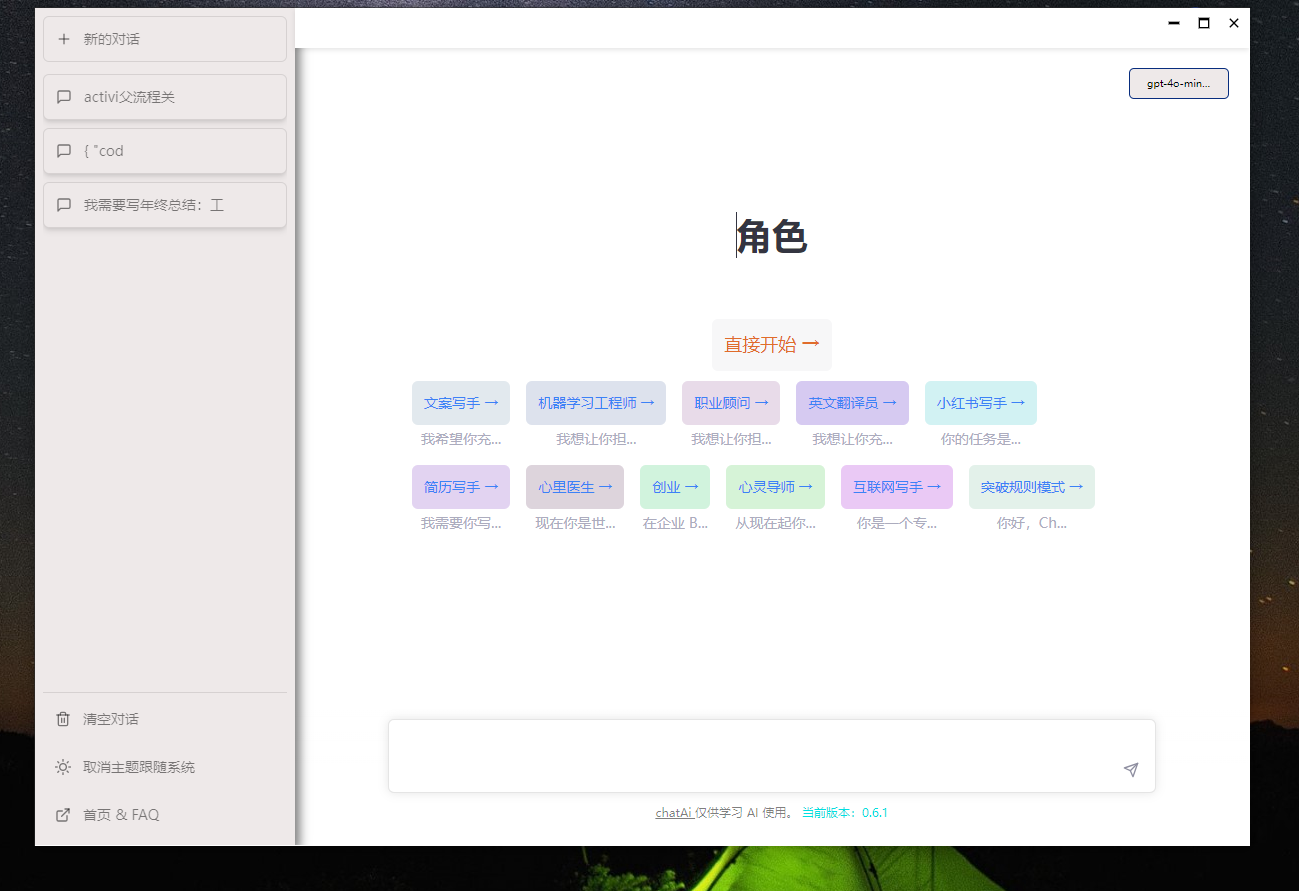Click chat bubble icon beside { "cod
The image size is (1299, 891).
click(x=64, y=151)
